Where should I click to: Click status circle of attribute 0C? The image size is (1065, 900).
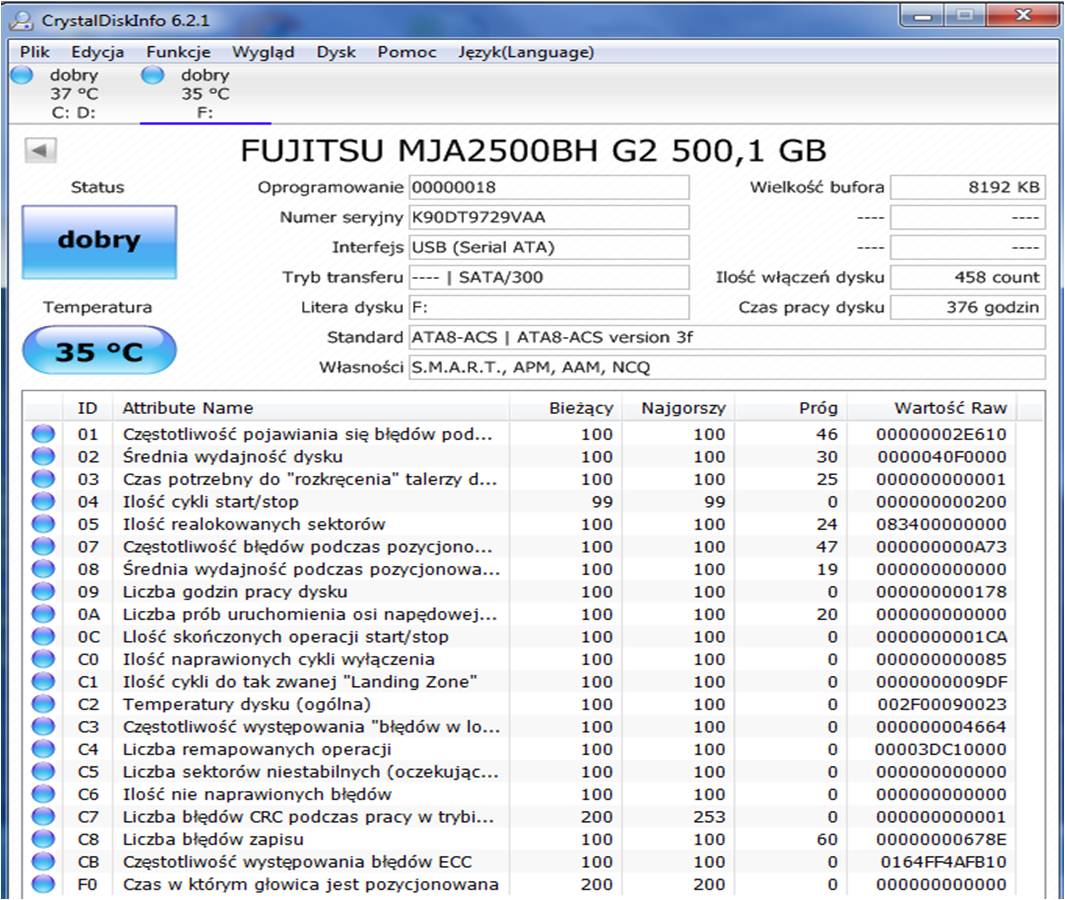pyautogui.click(x=43, y=636)
